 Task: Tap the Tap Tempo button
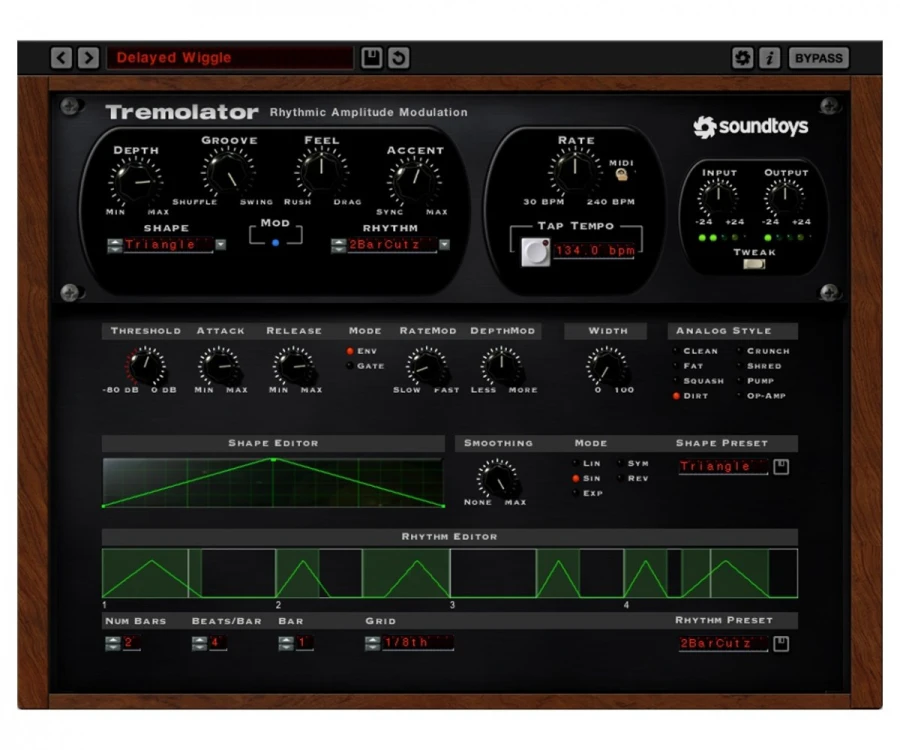tap(536, 252)
